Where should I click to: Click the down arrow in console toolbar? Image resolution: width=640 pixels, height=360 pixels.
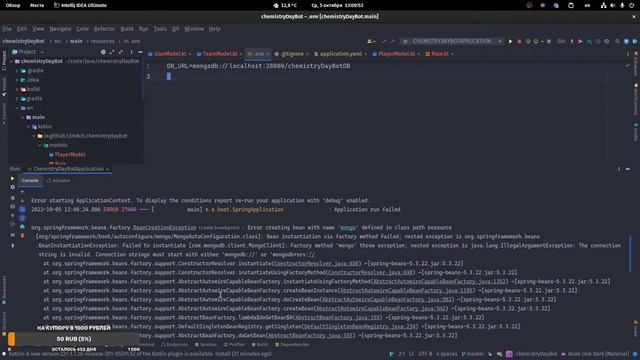22,200
